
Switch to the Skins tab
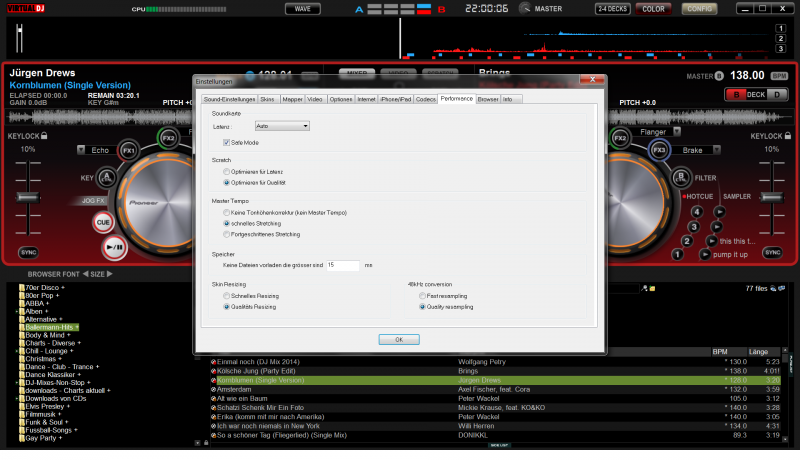(x=268, y=99)
